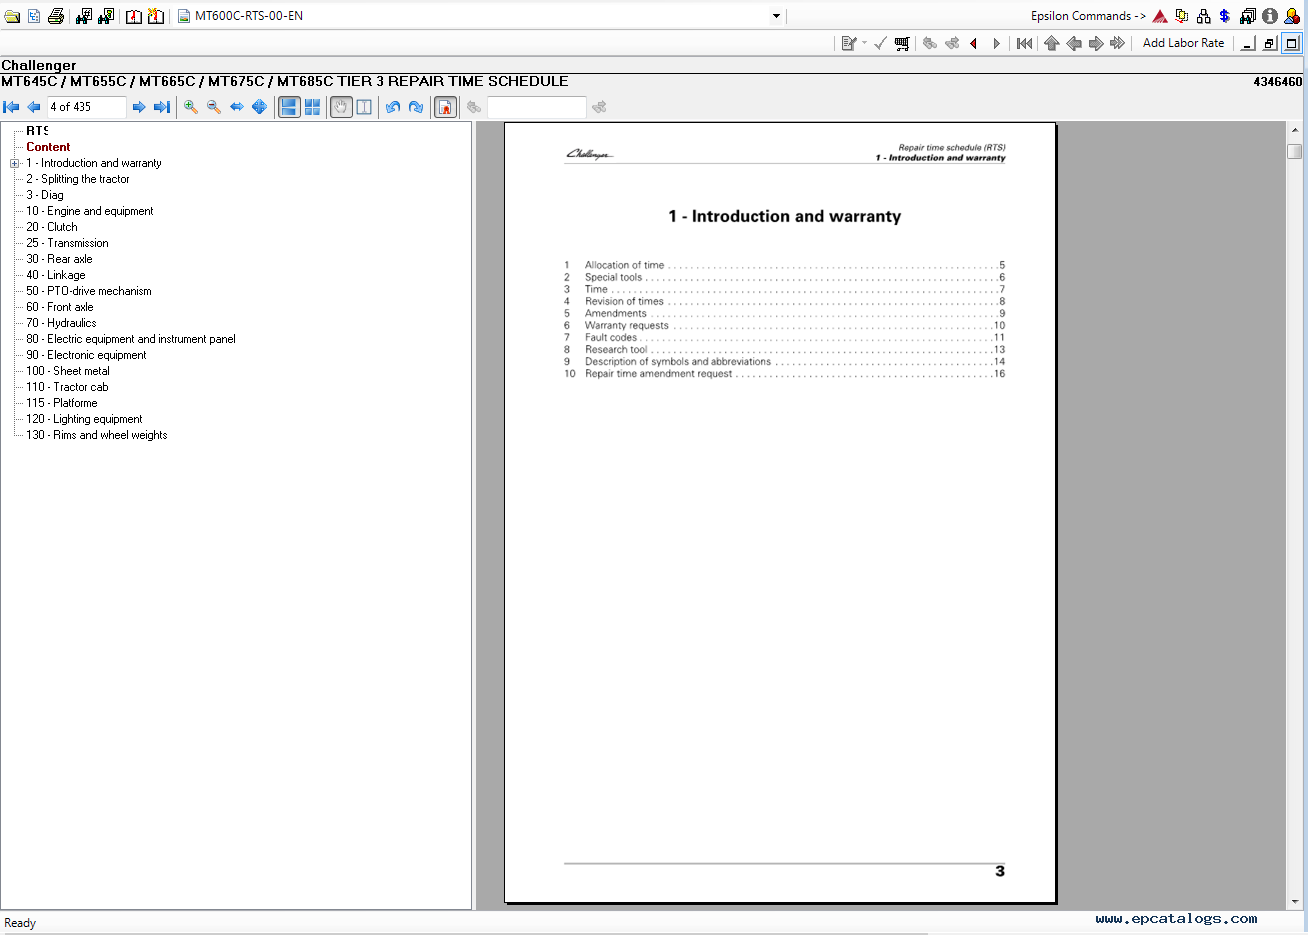Select '90 - Electronic equipment' tree item
The width and height of the screenshot is (1308, 935).
(86, 355)
